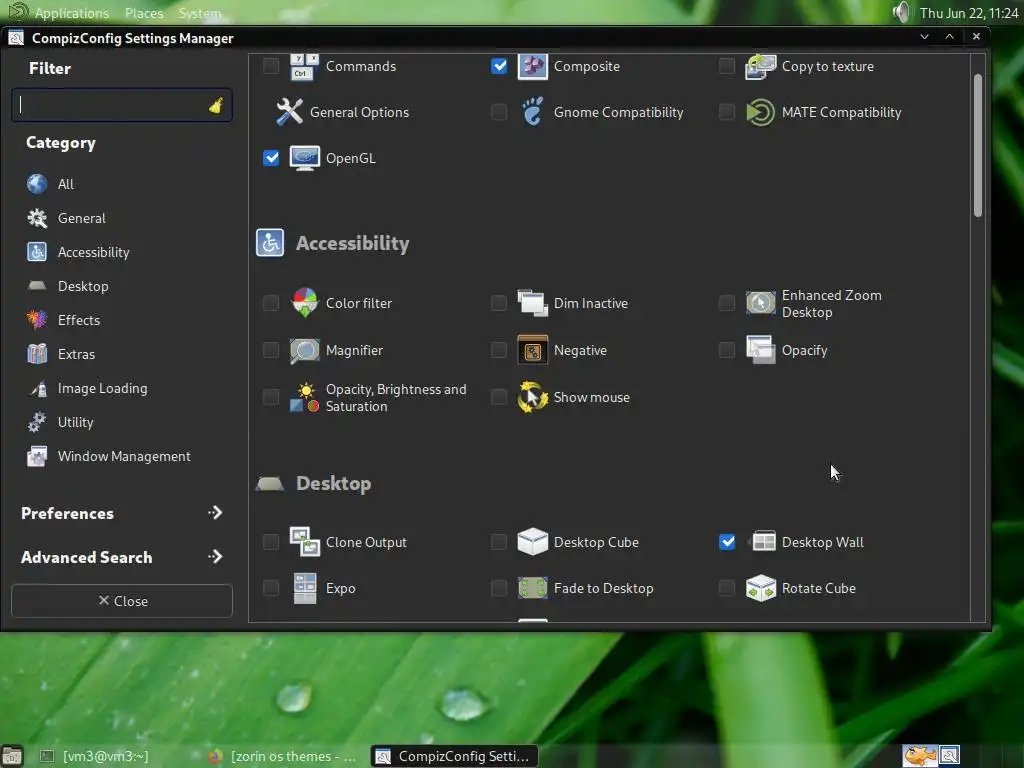The height and width of the screenshot is (768, 1024).
Task: Open the Desktop Wall plugin icon
Action: 763,542
